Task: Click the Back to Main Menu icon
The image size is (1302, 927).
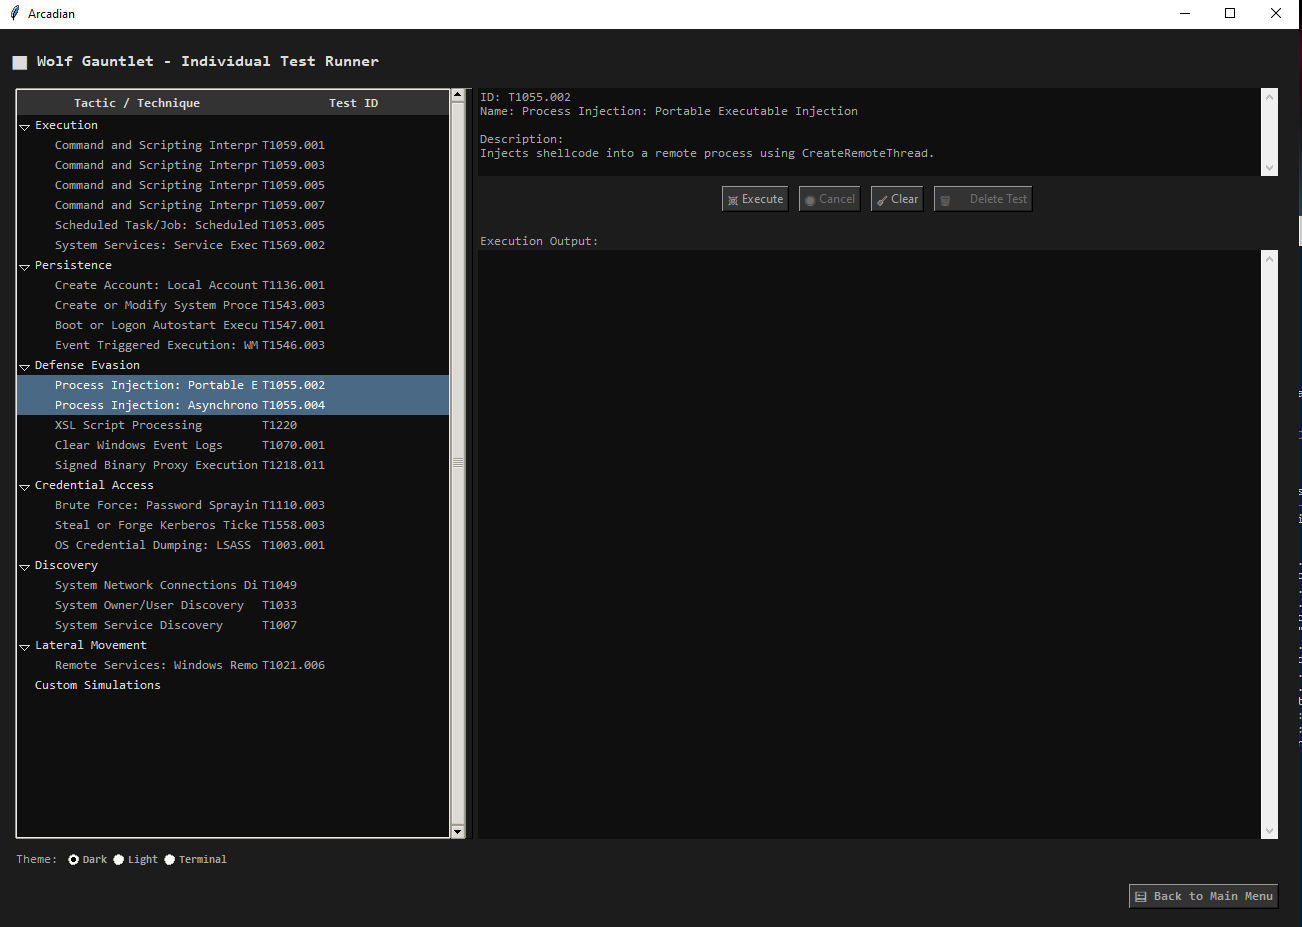Action: pyautogui.click(x=1141, y=897)
